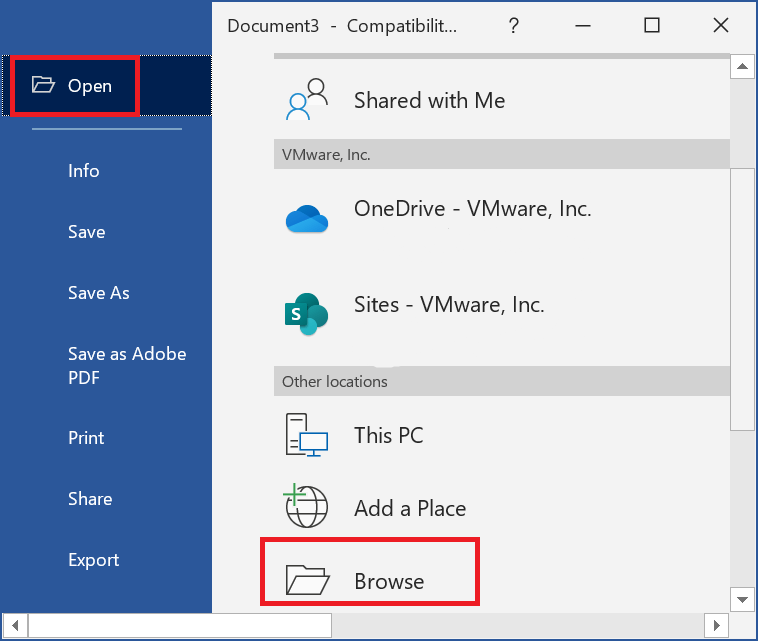Click the SharePoint Sites icon
758x641 pixels.
click(306, 314)
